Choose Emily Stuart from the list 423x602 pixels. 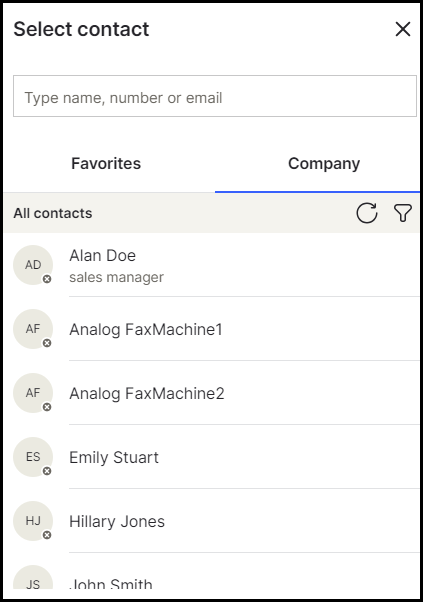pyautogui.click(x=212, y=457)
